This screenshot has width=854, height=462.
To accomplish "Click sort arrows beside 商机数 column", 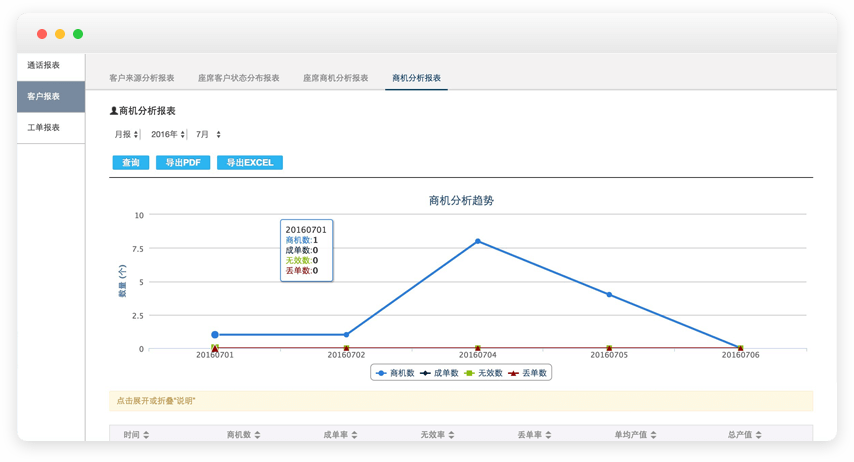I will pos(257,435).
